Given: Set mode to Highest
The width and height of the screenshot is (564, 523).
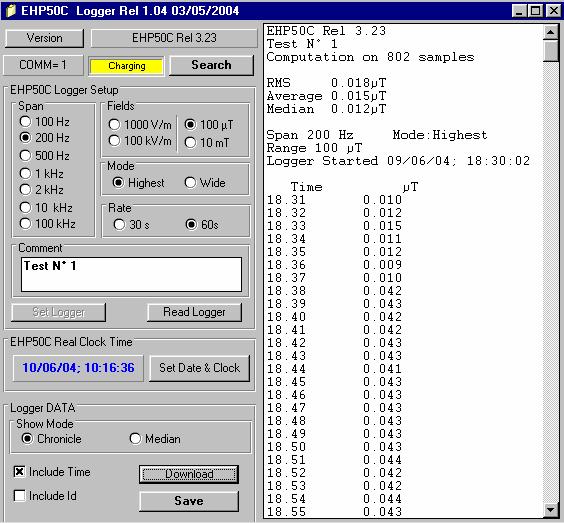Looking at the screenshot, I should click(138, 183).
